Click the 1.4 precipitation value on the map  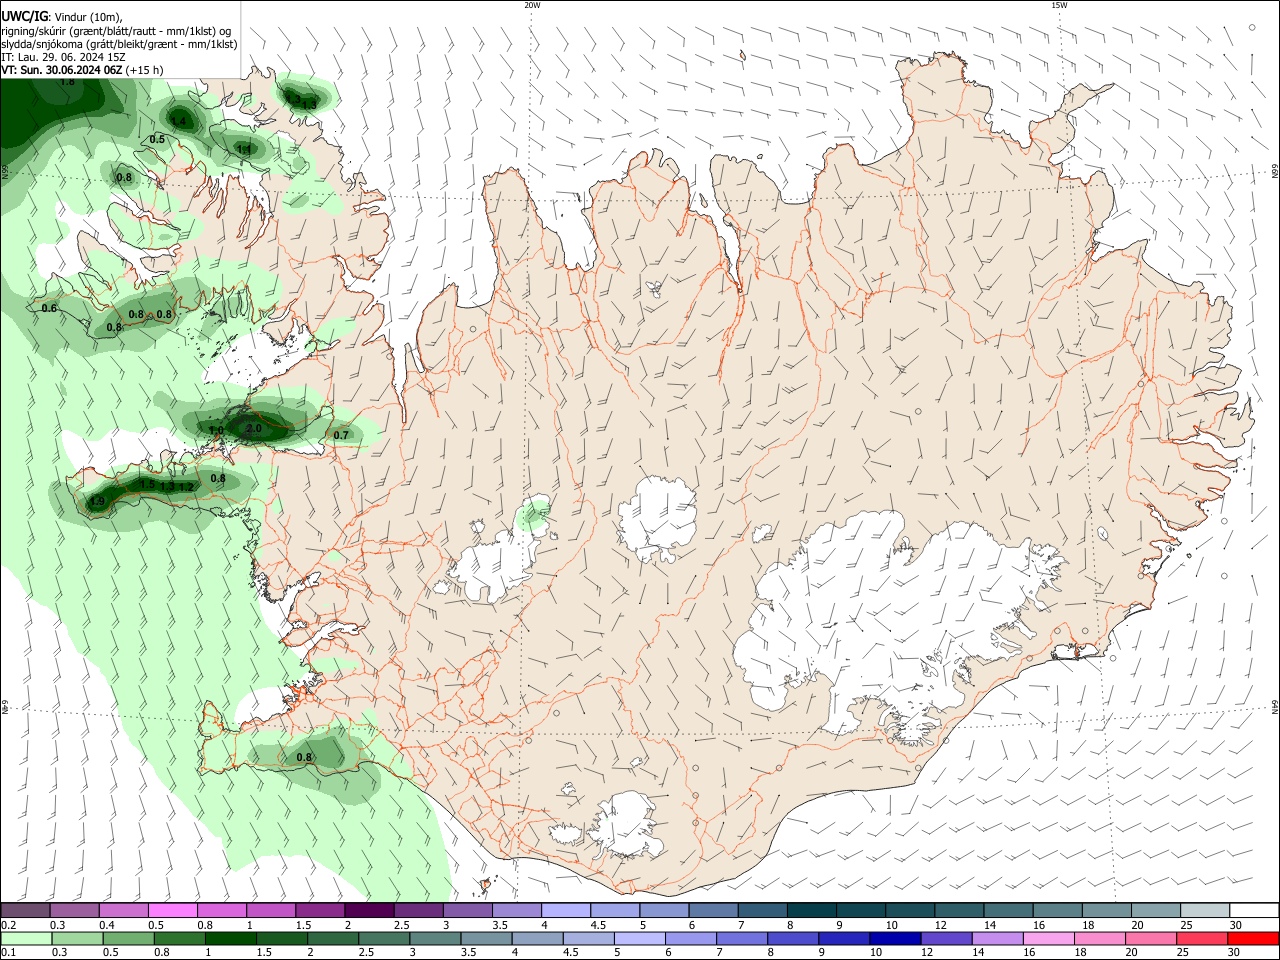[x=178, y=122]
